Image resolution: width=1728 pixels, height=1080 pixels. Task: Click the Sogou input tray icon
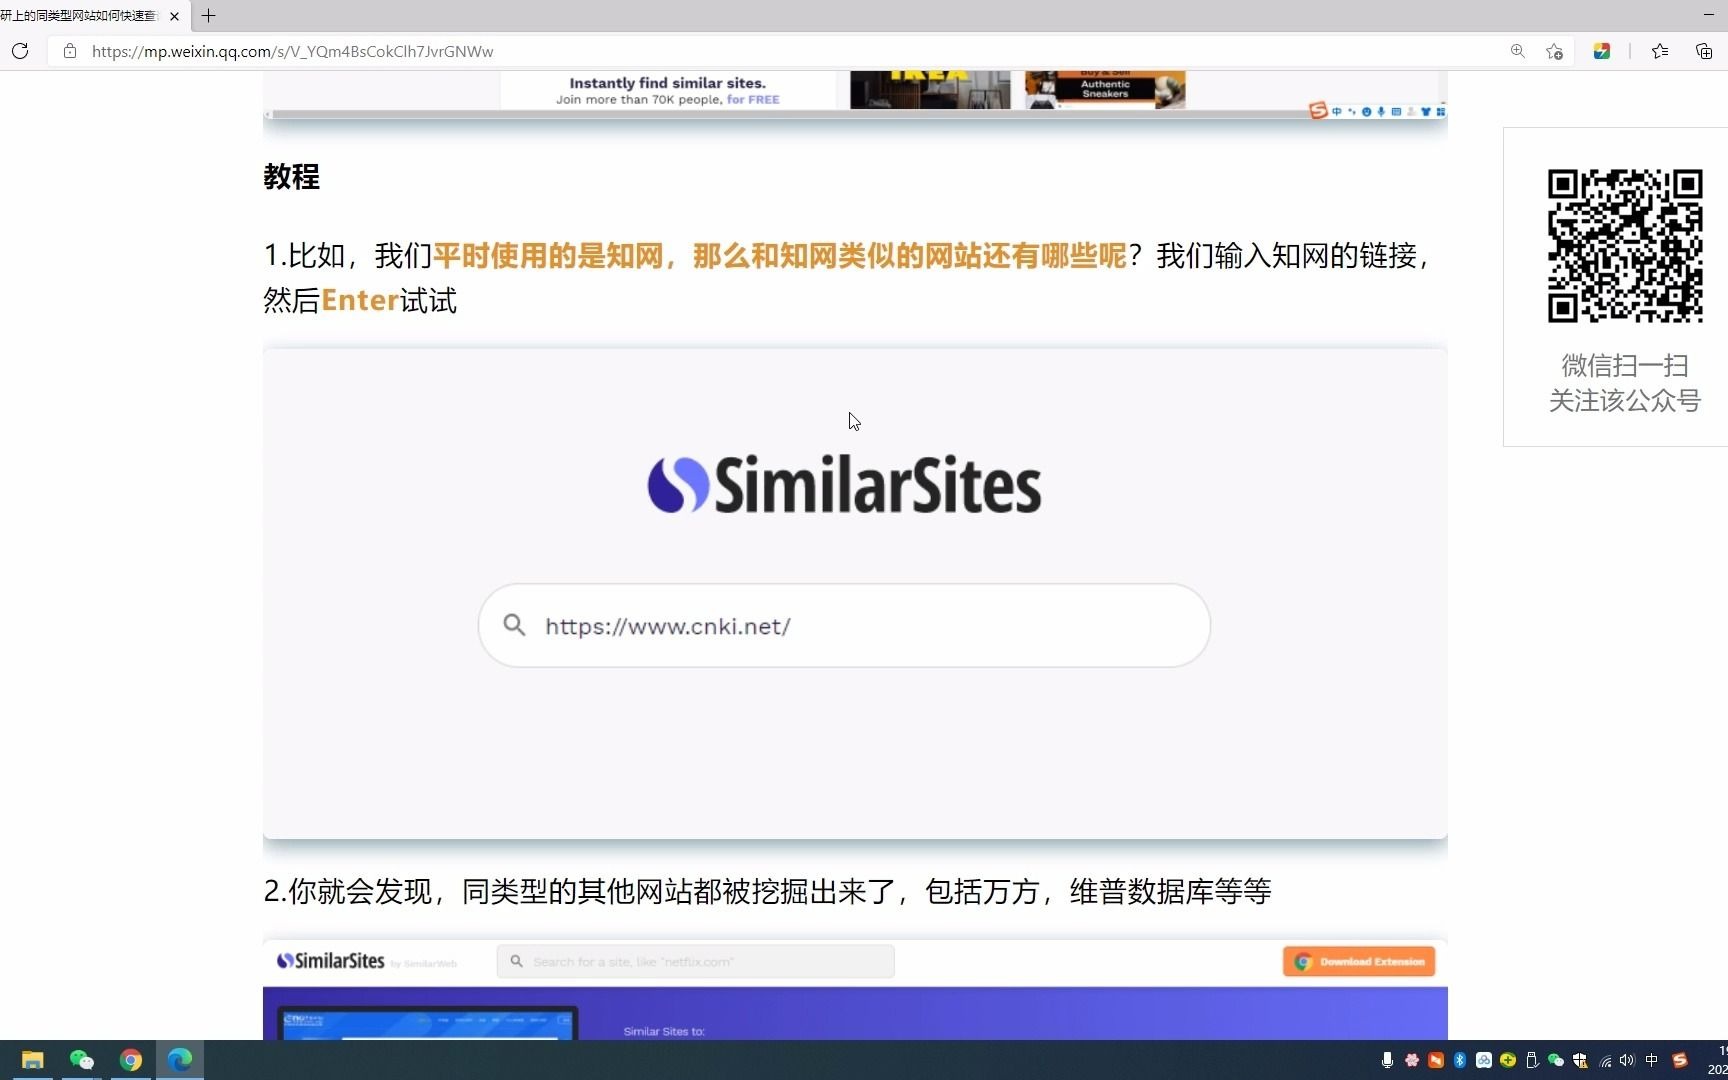[1680, 1060]
